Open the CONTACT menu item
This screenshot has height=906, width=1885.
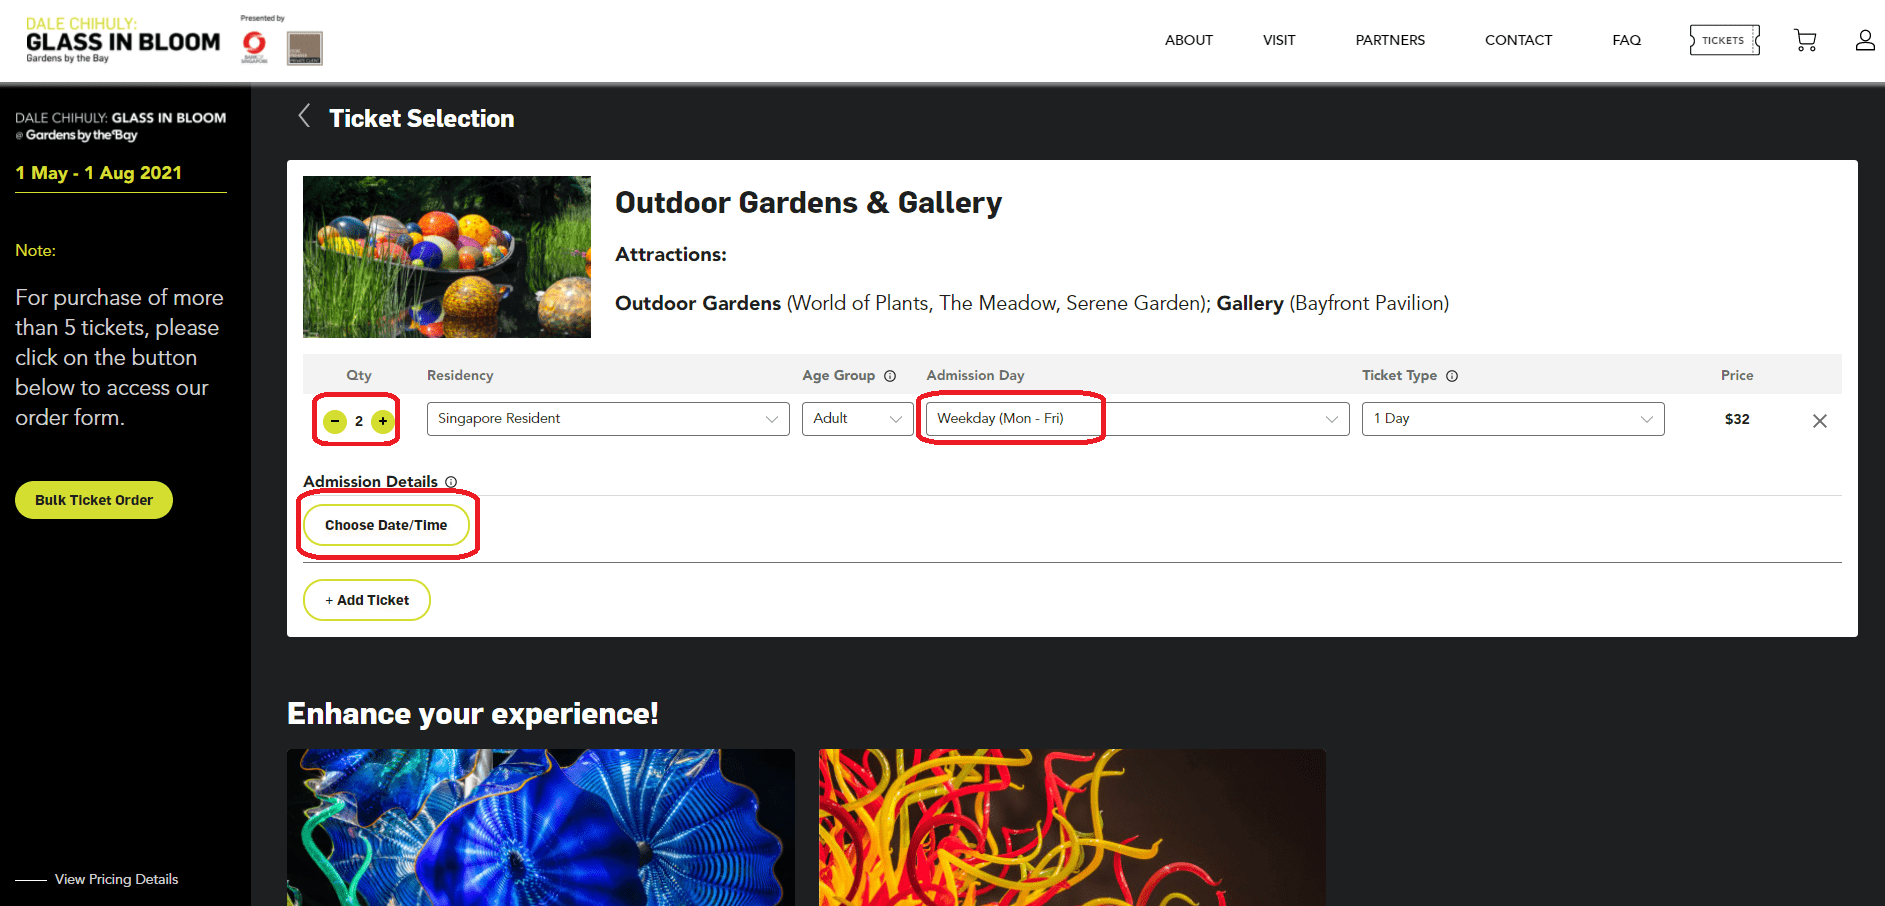click(x=1518, y=40)
